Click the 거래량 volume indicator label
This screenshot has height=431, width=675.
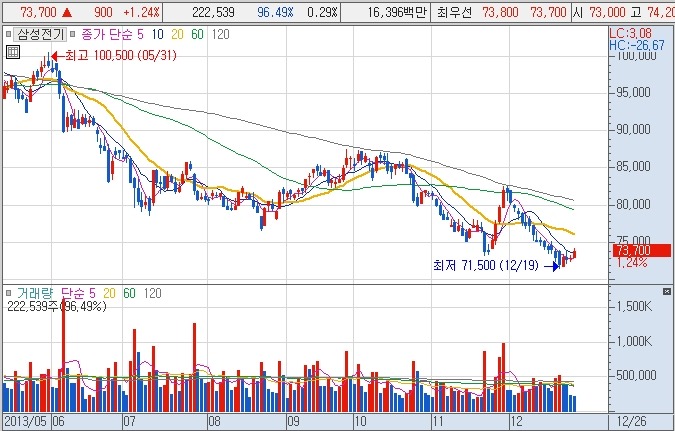click(x=35, y=294)
